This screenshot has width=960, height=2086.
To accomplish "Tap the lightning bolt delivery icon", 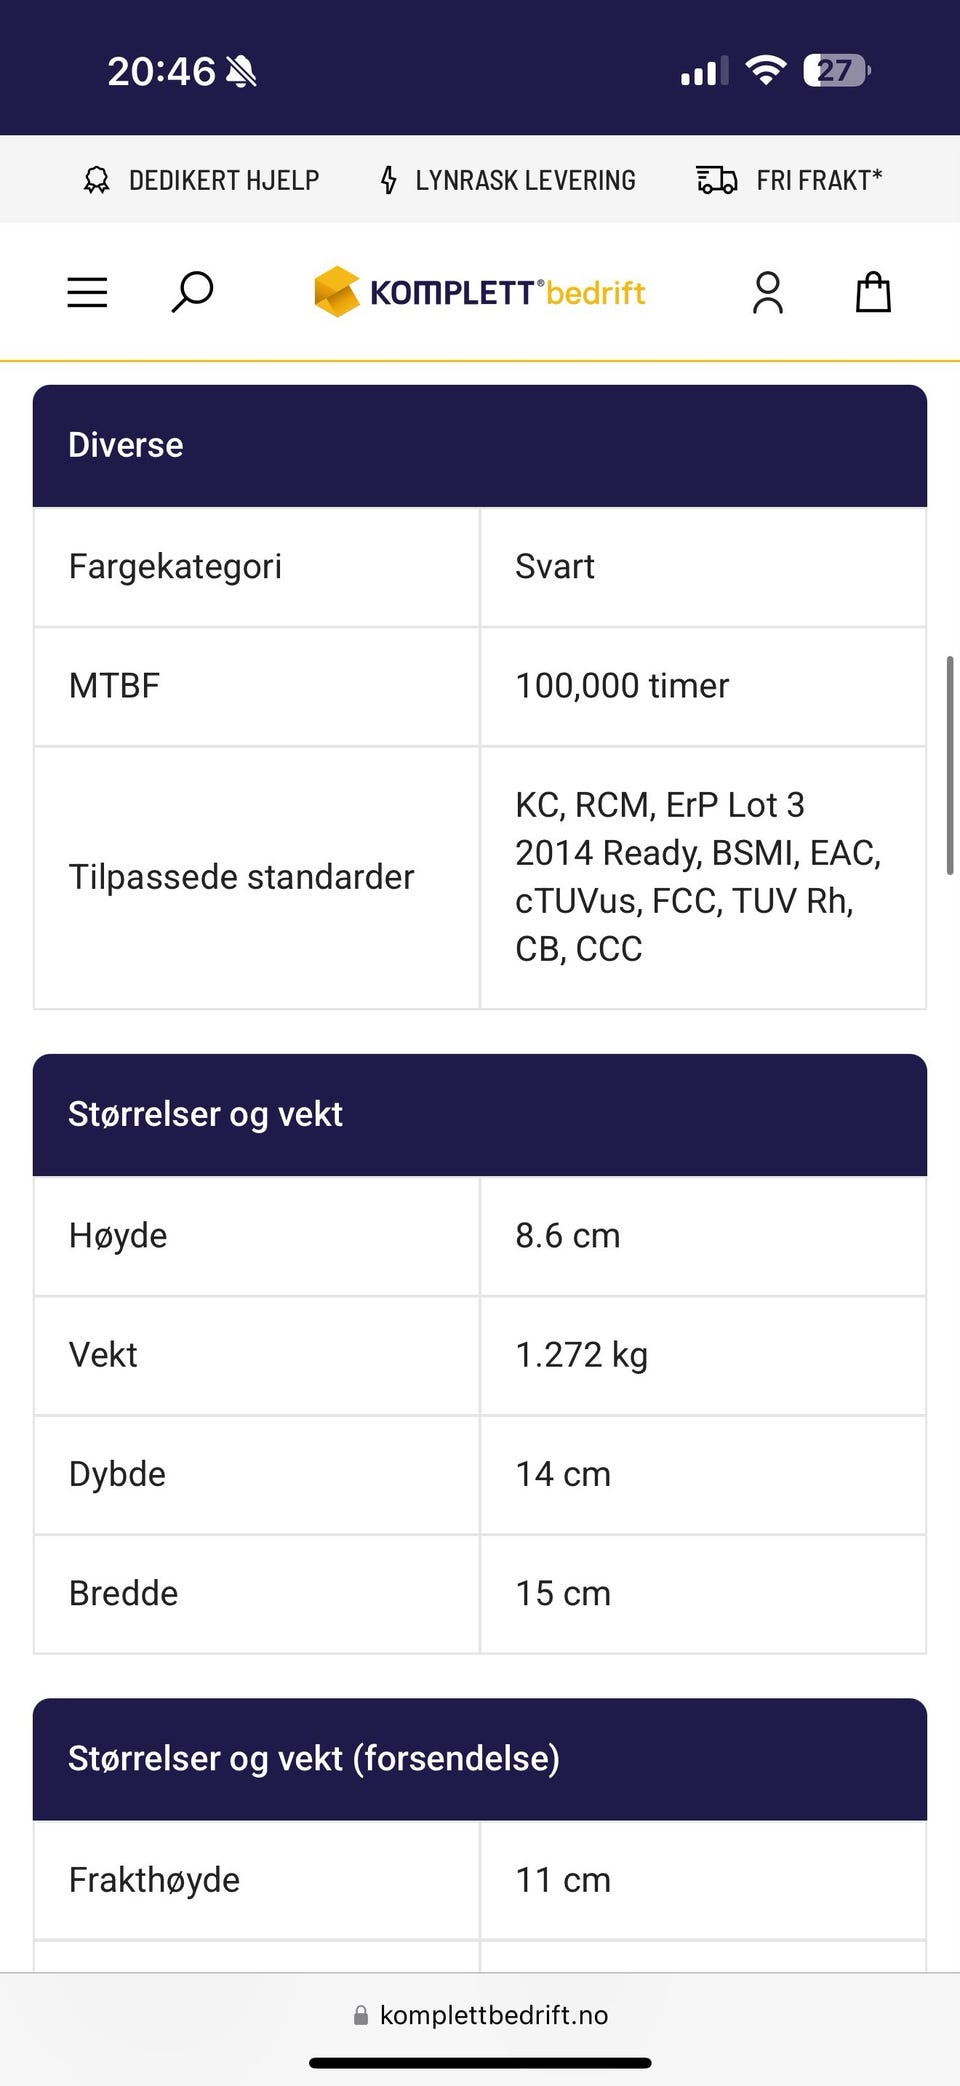I will (x=389, y=180).
